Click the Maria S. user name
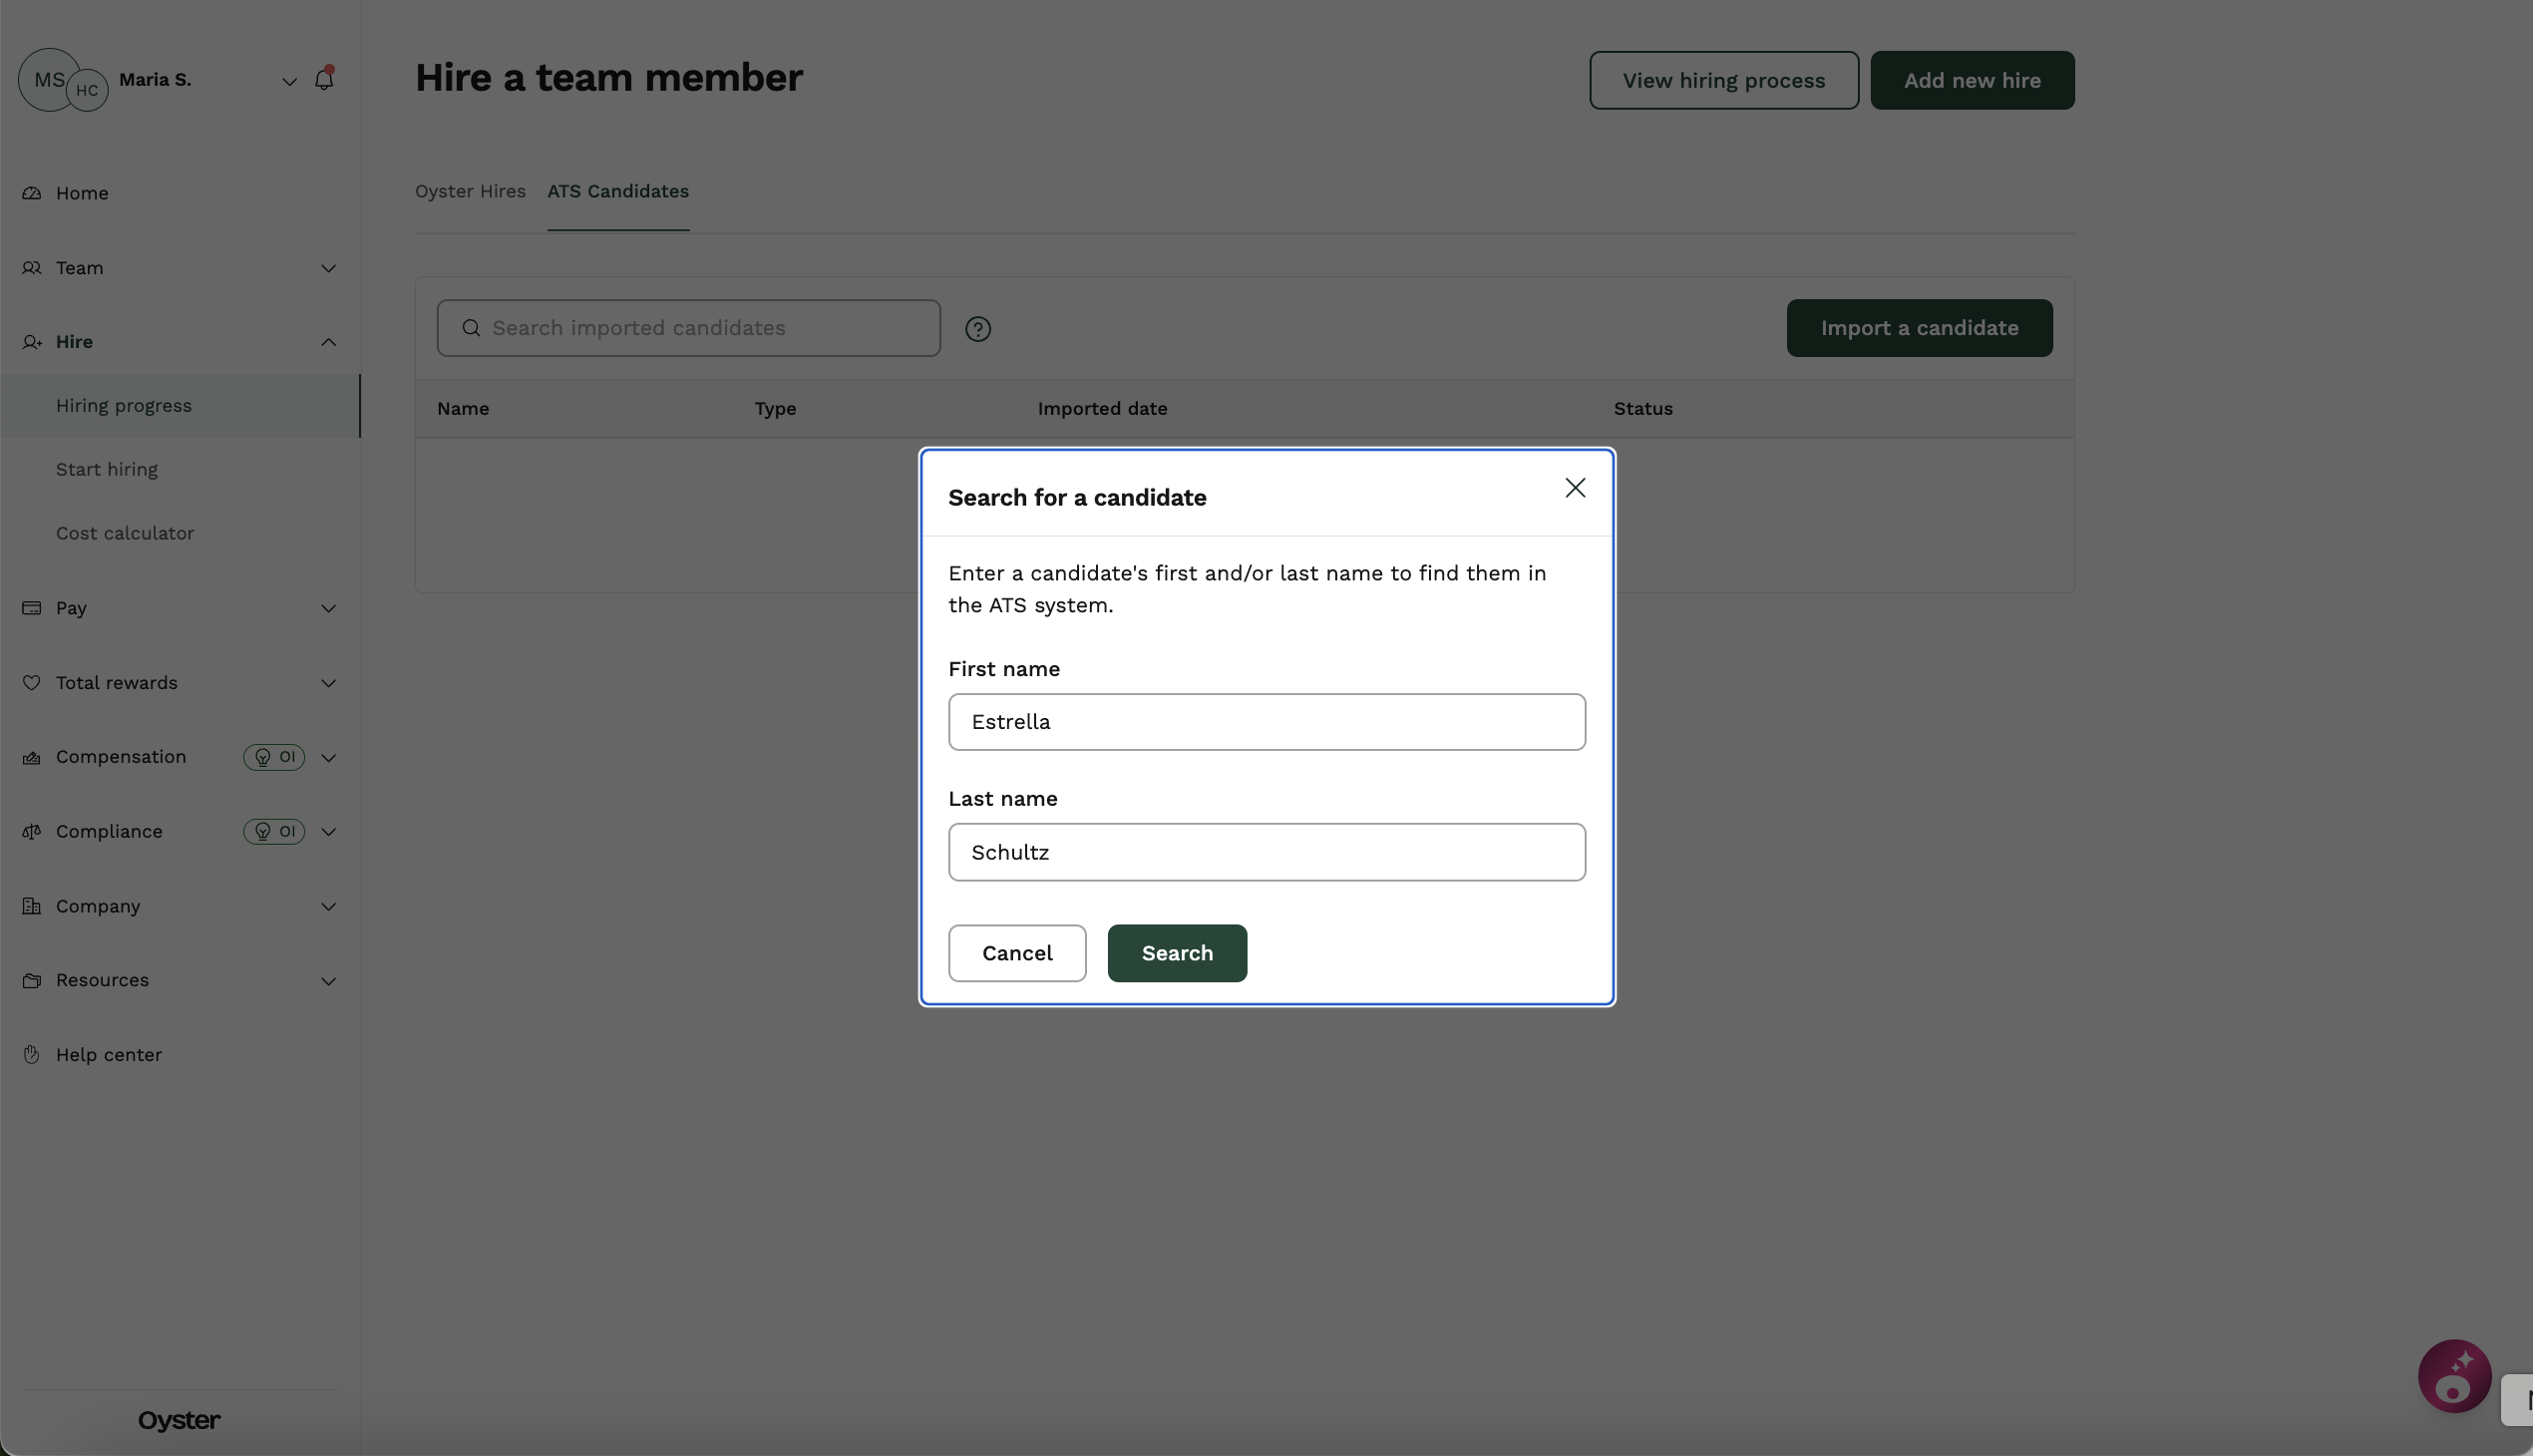The height and width of the screenshot is (1456, 2533). tap(155, 80)
